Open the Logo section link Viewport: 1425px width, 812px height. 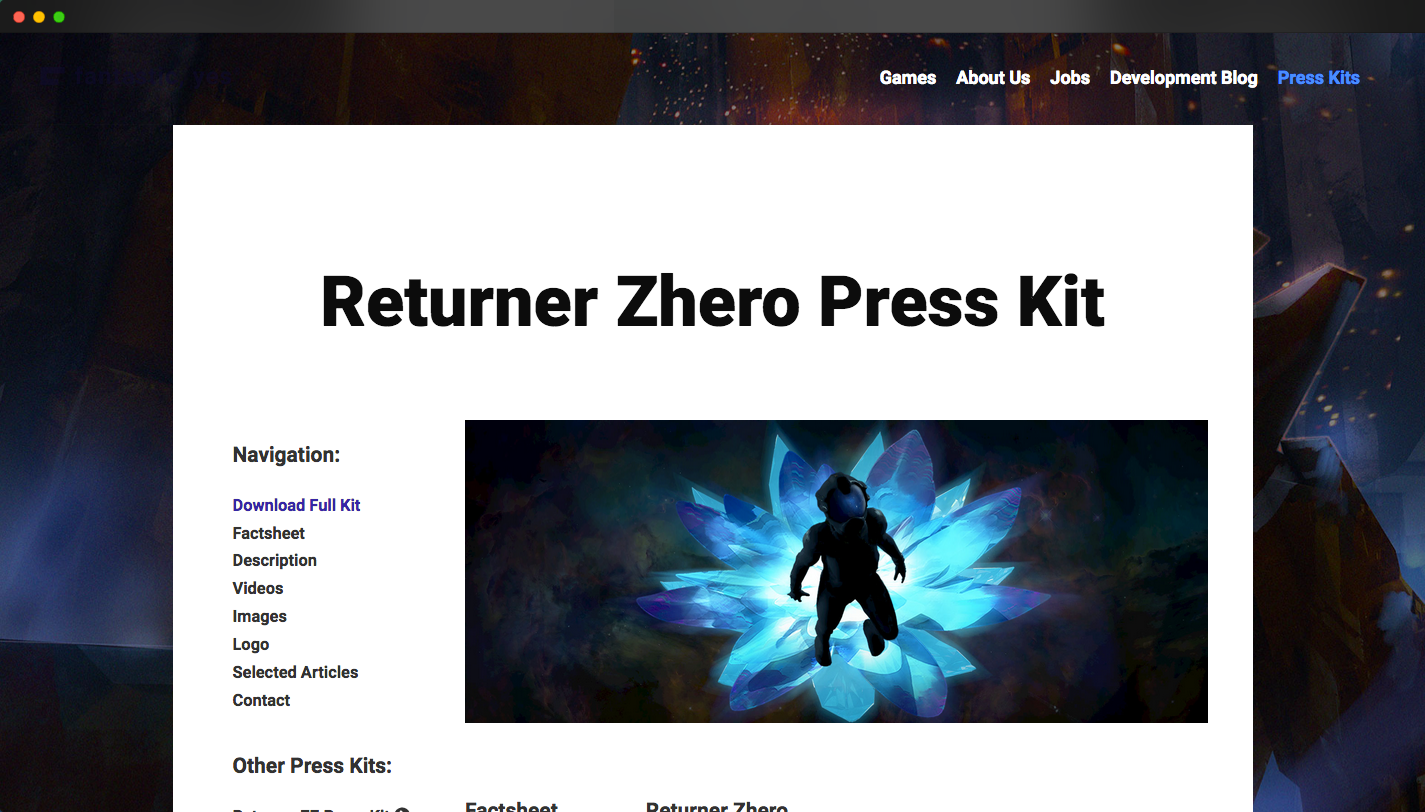point(250,644)
